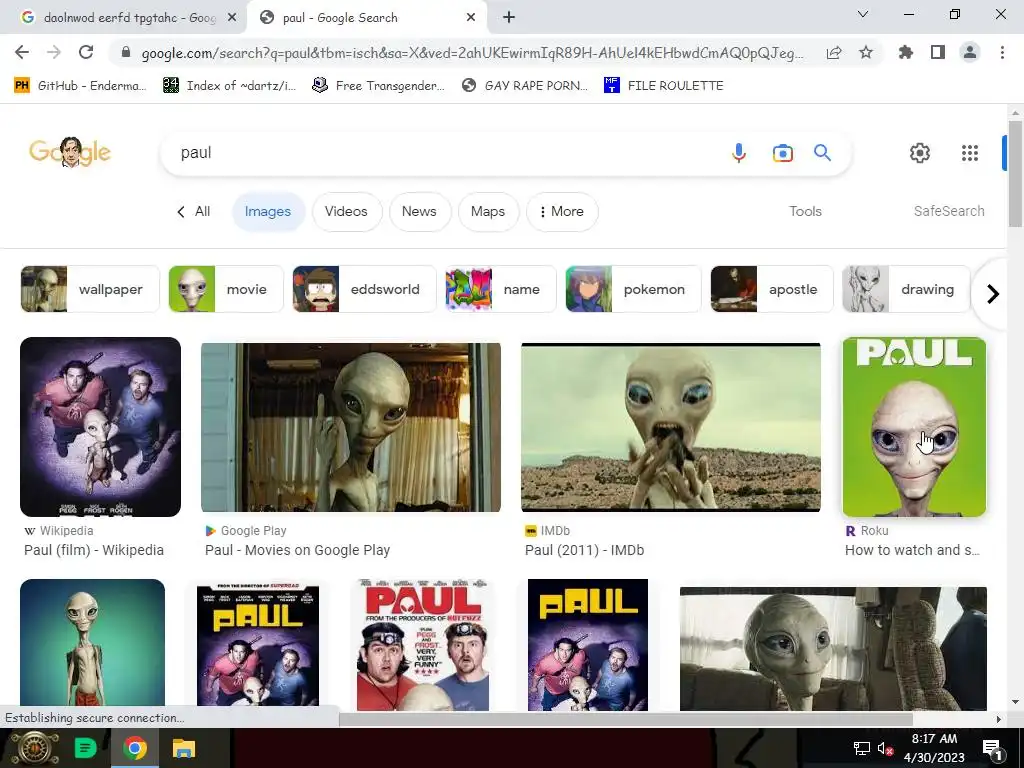Open the Google Play Paul alien image
Viewport: 1024px width, 768px height.
[x=351, y=427]
